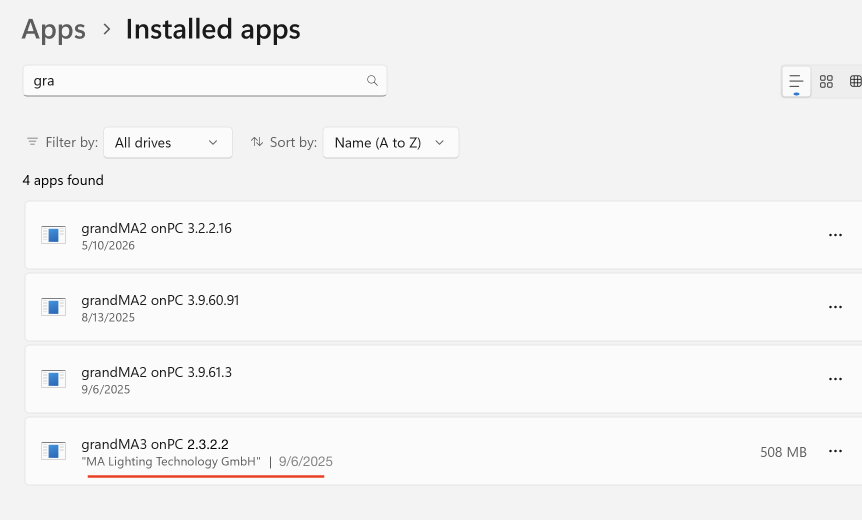This screenshot has height=520, width=862.
Task: Click the sort arrows icon beside Sort by
Action: pyautogui.click(x=257, y=142)
